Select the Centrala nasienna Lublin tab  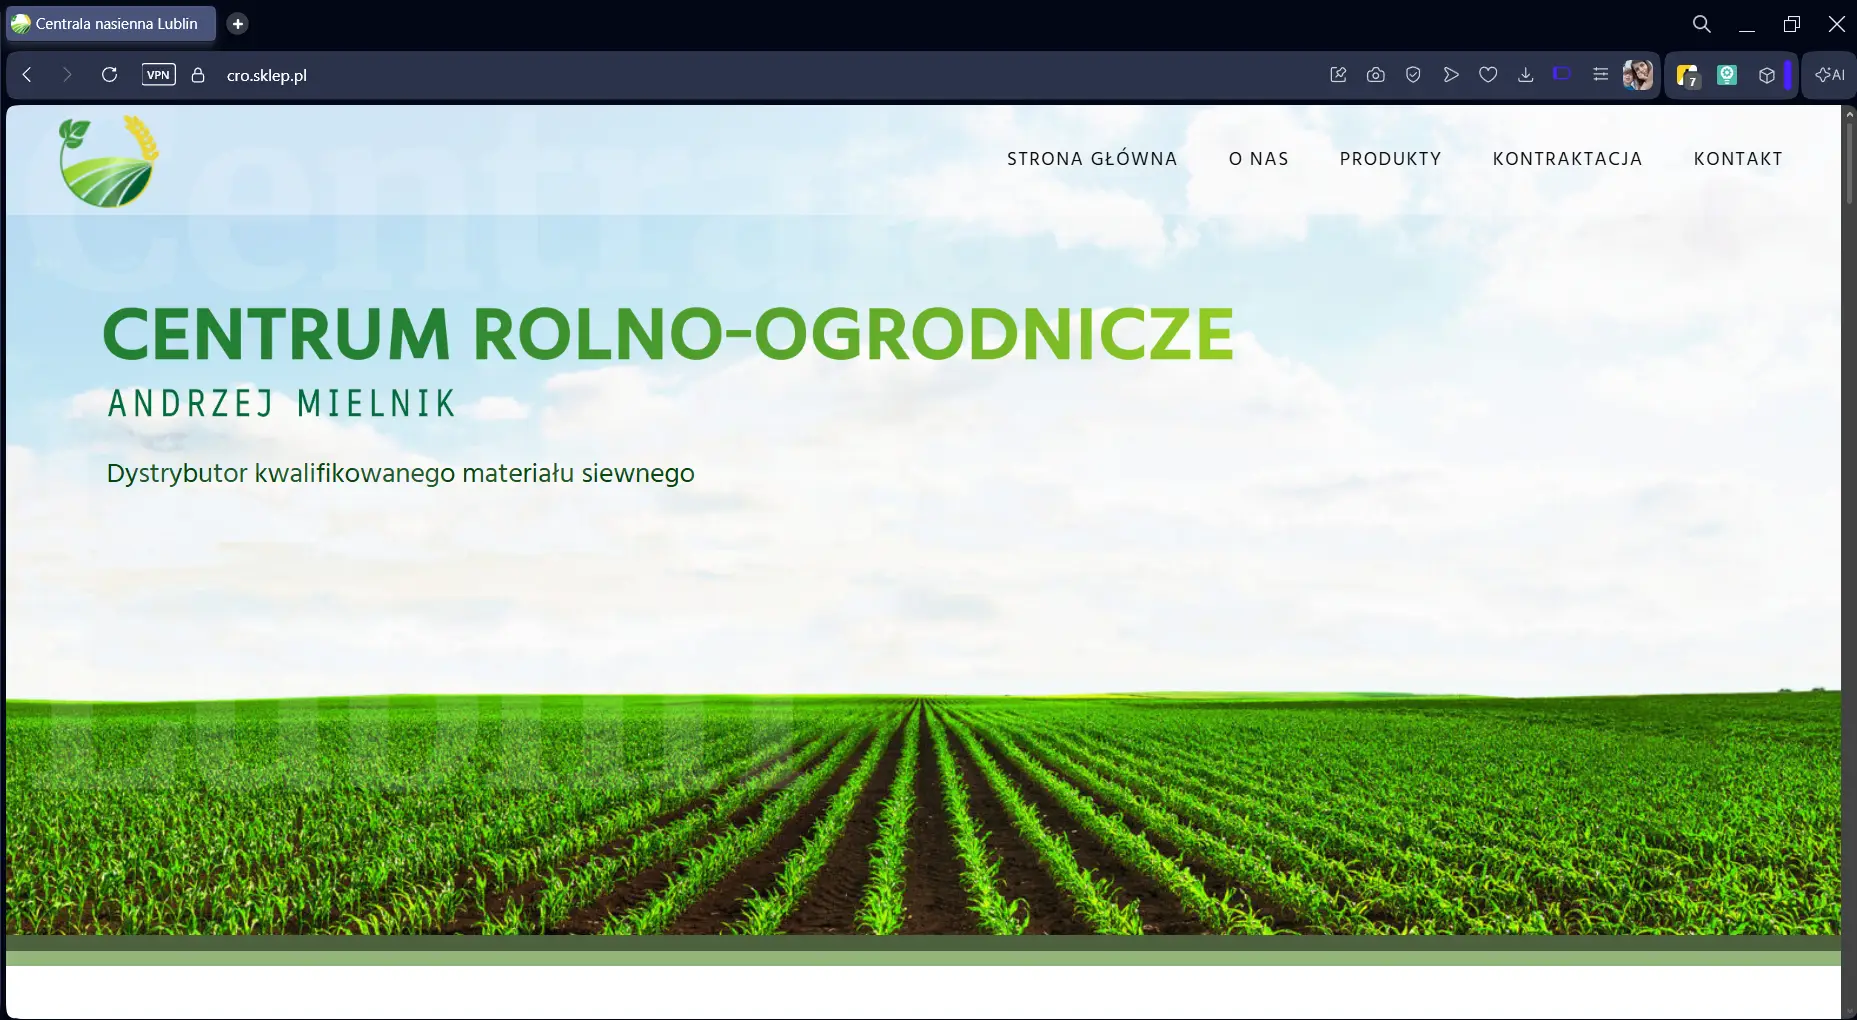click(111, 24)
